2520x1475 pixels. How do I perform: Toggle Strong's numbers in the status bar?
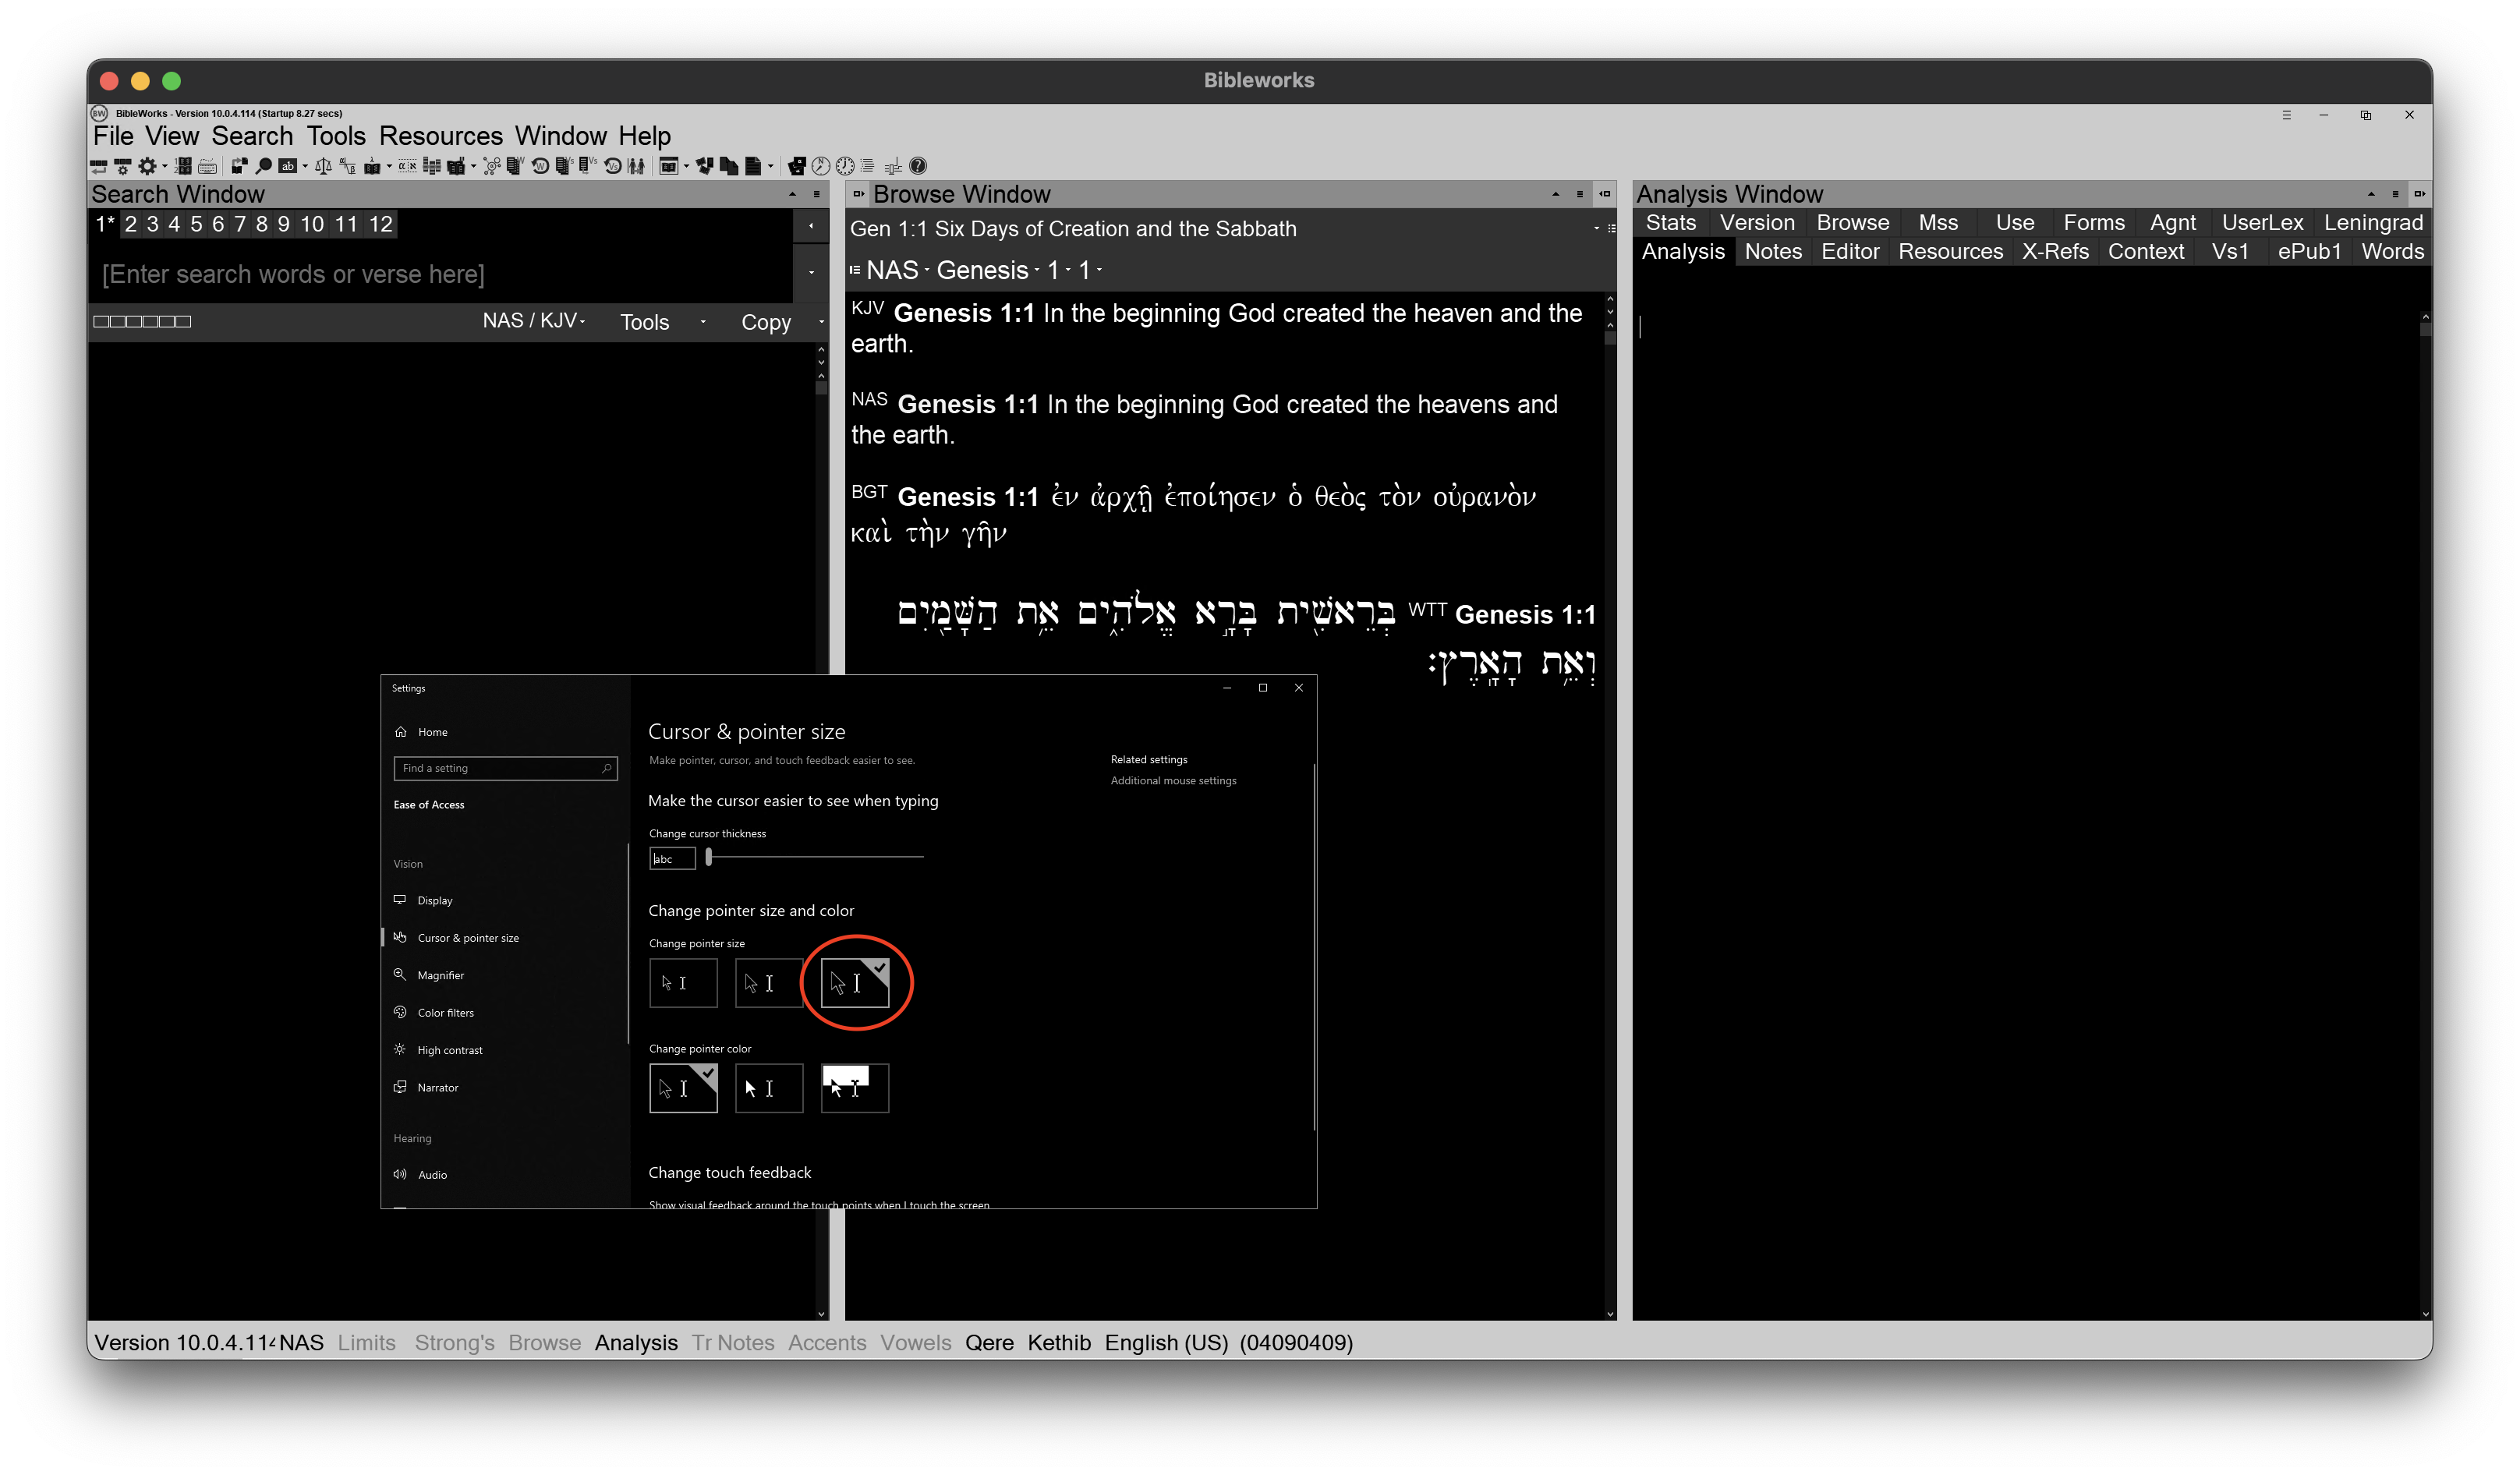tap(454, 1342)
